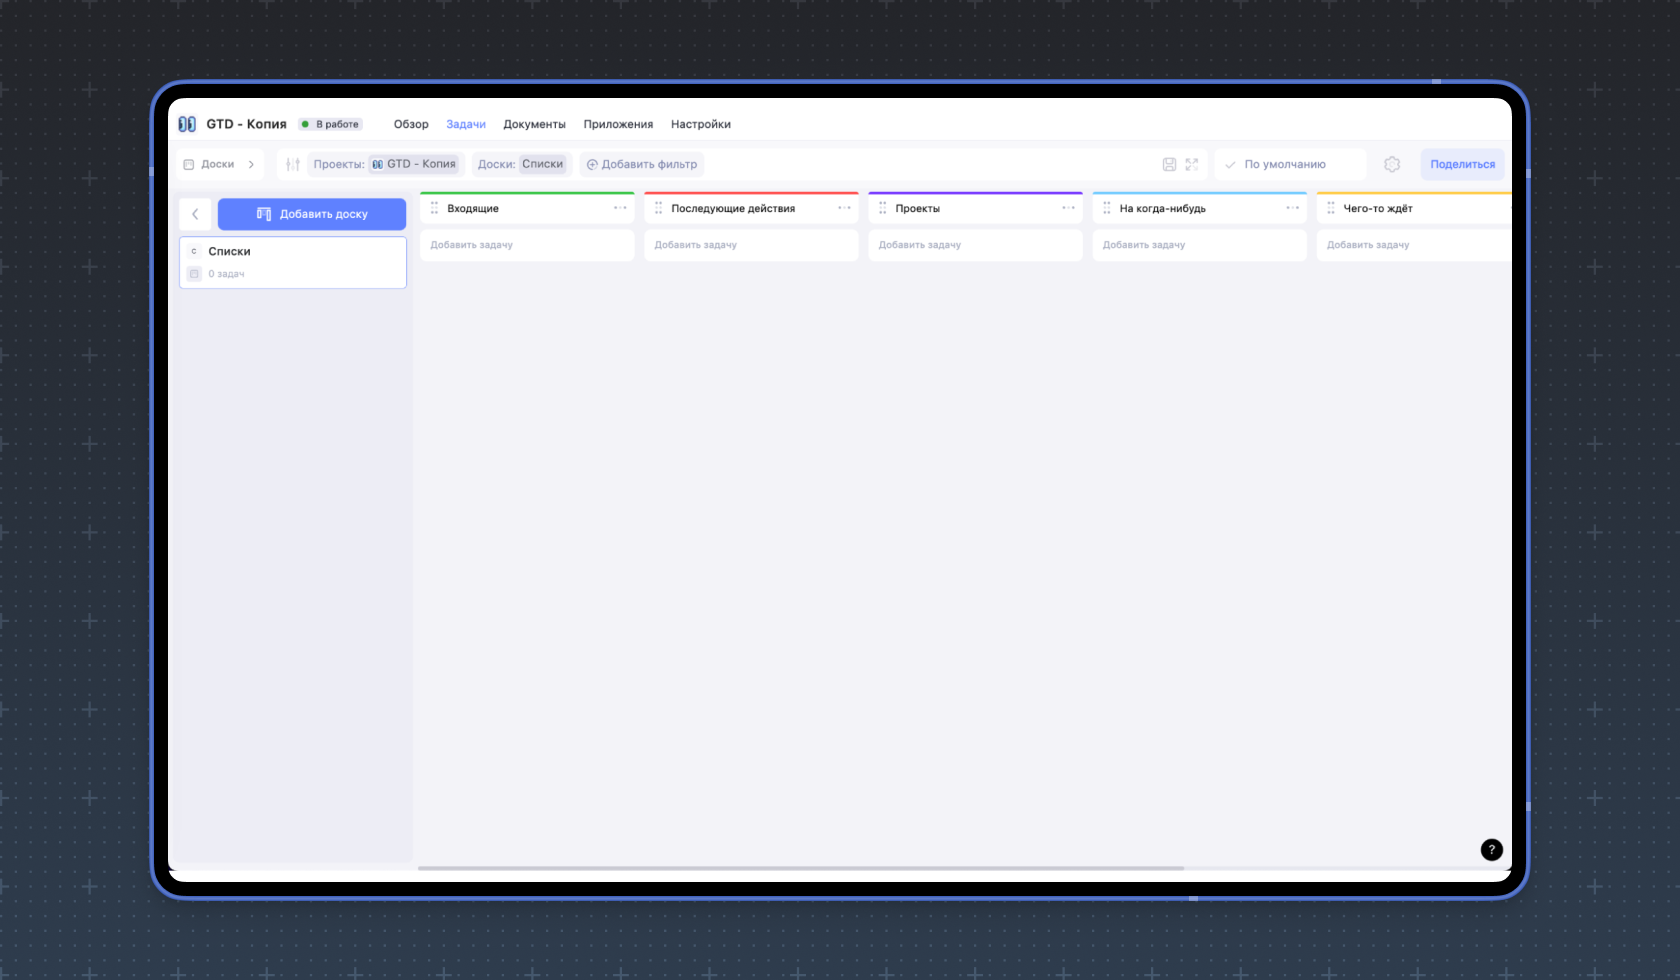Open the В работе status selector
Viewport: 1680px width, 980px height.
click(x=331, y=124)
